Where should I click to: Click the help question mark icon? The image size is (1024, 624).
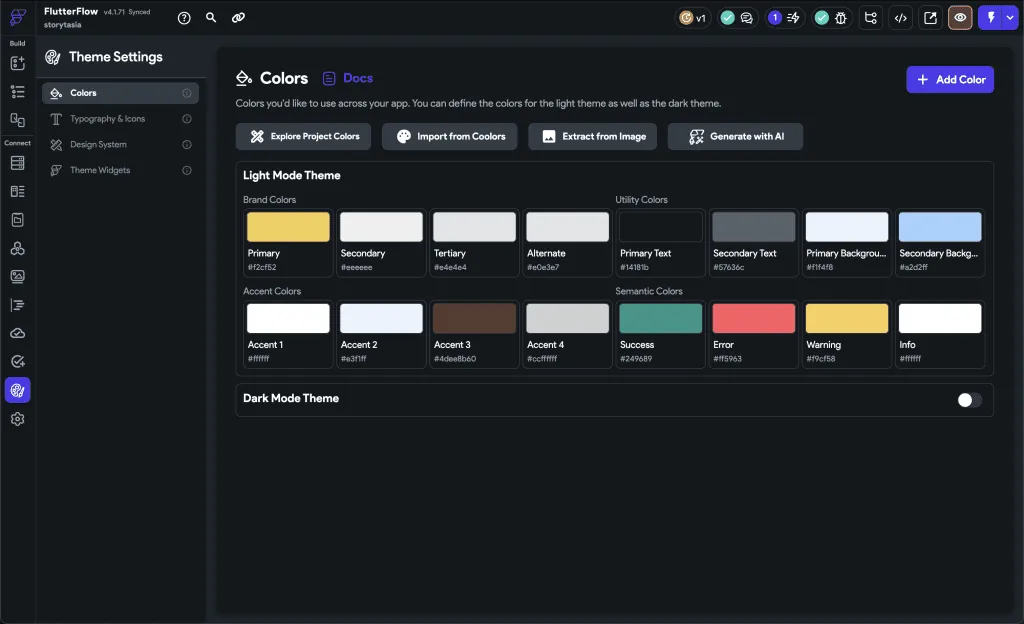point(183,18)
